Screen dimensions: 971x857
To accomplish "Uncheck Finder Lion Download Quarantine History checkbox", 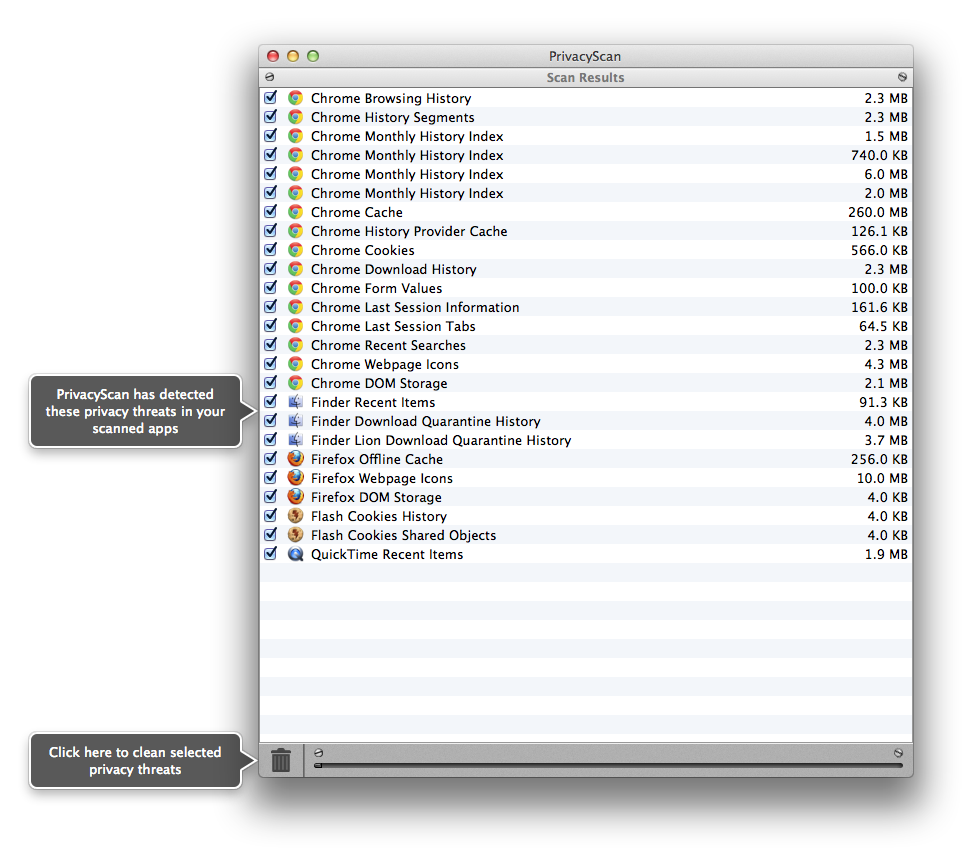I will coord(271,440).
